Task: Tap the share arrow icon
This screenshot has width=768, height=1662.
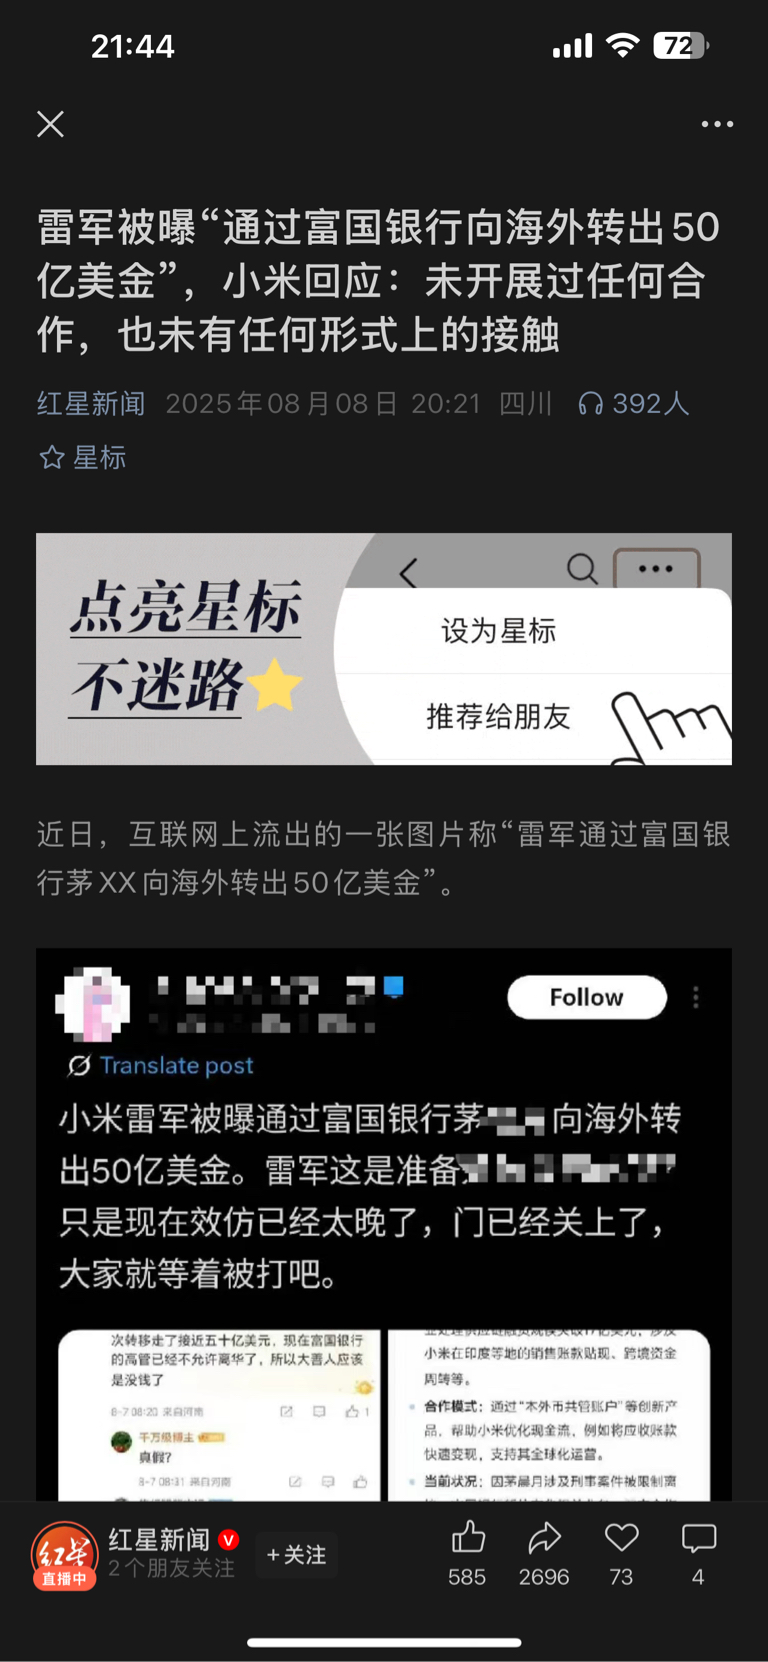Action: point(544,1538)
